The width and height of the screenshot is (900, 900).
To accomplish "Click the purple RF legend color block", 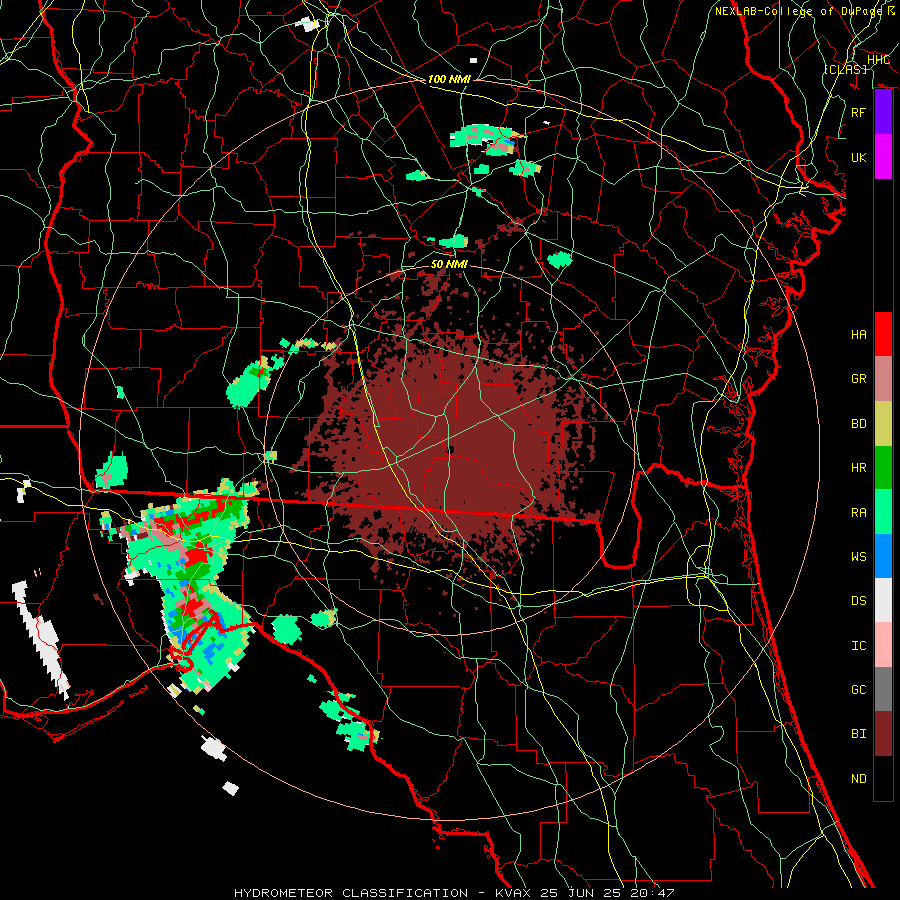I will coord(883,112).
